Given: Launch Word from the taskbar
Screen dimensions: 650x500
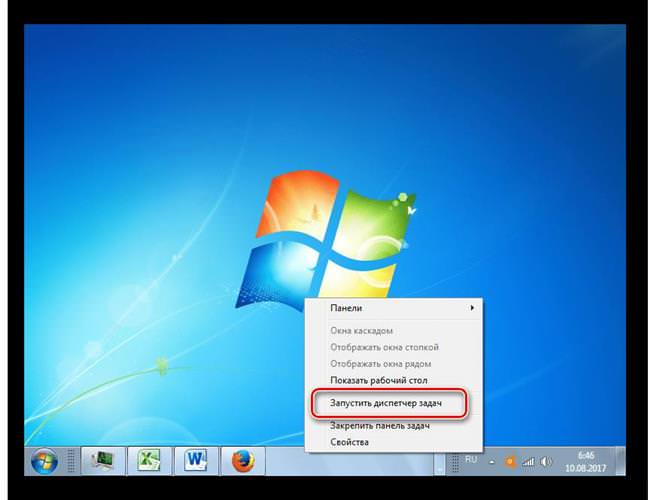Looking at the screenshot, I should [x=196, y=461].
